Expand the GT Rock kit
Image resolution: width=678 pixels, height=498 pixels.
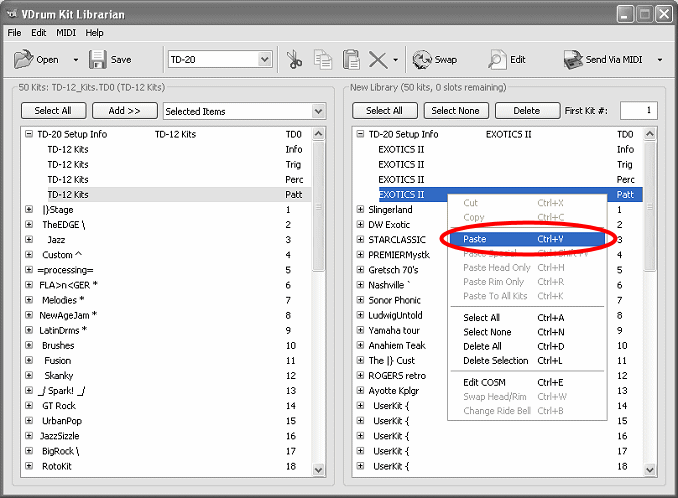(29, 406)
